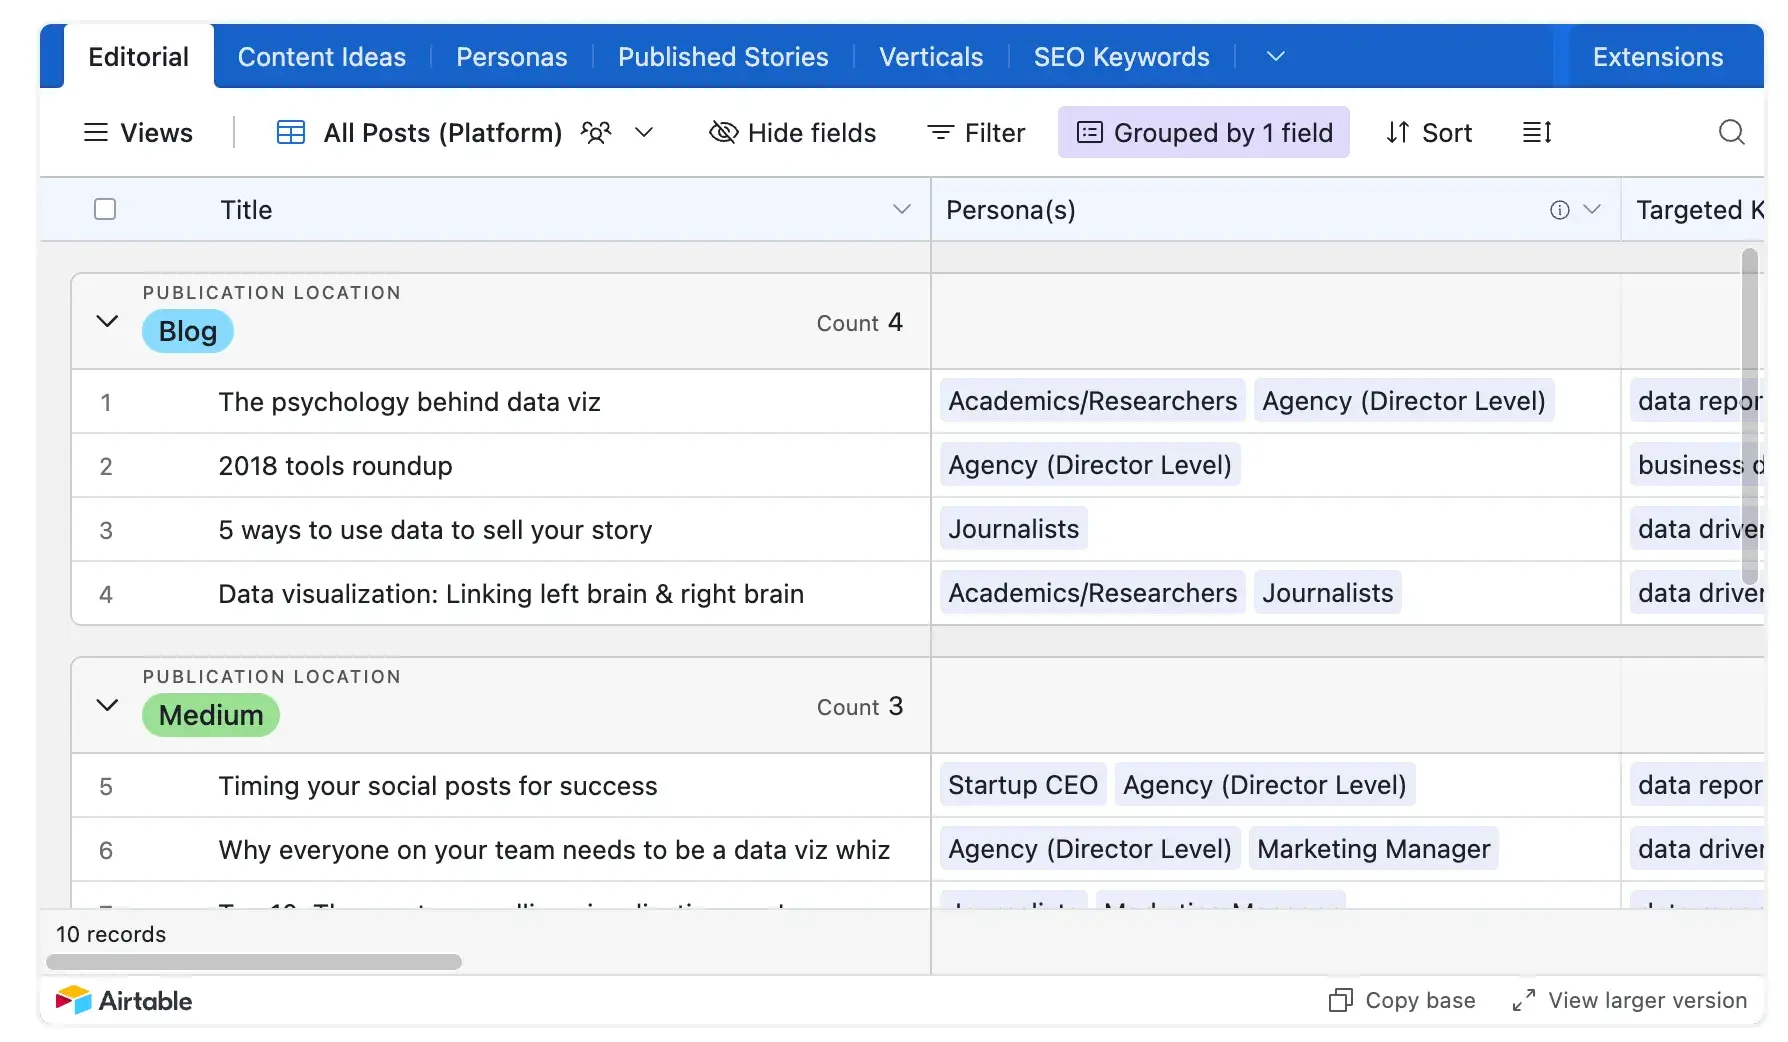This screenshot has height=1042, width=1788.
Task: Expand the more tables chevron
Action: tap(1275, 57)
